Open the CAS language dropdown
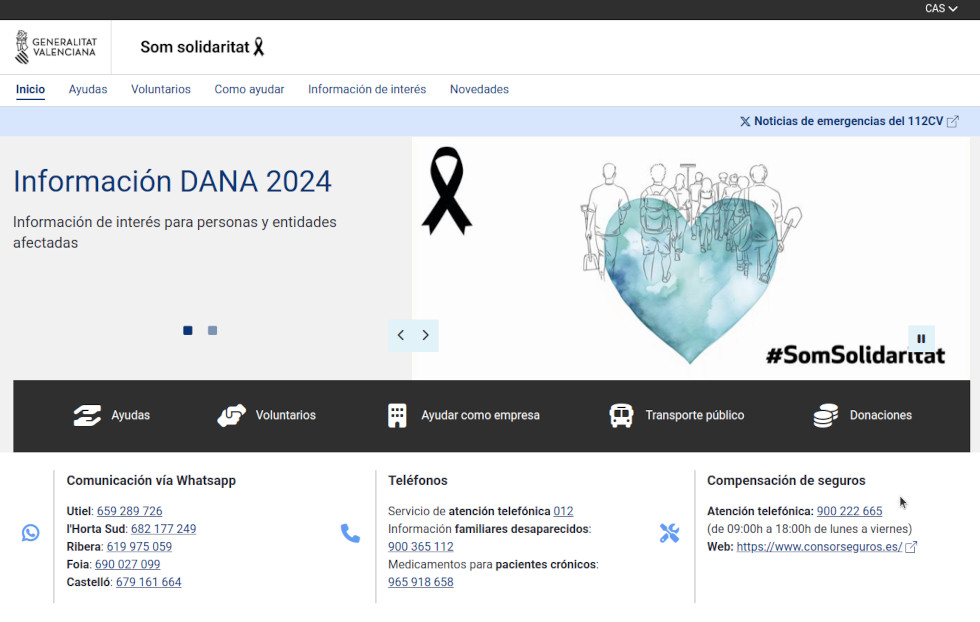 [x=940, y=9]
